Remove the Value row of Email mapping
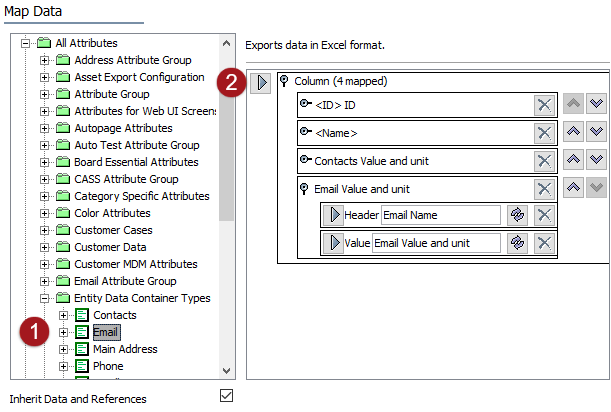The height and width of the screenshot is (412, 611). tap(543, 243)
